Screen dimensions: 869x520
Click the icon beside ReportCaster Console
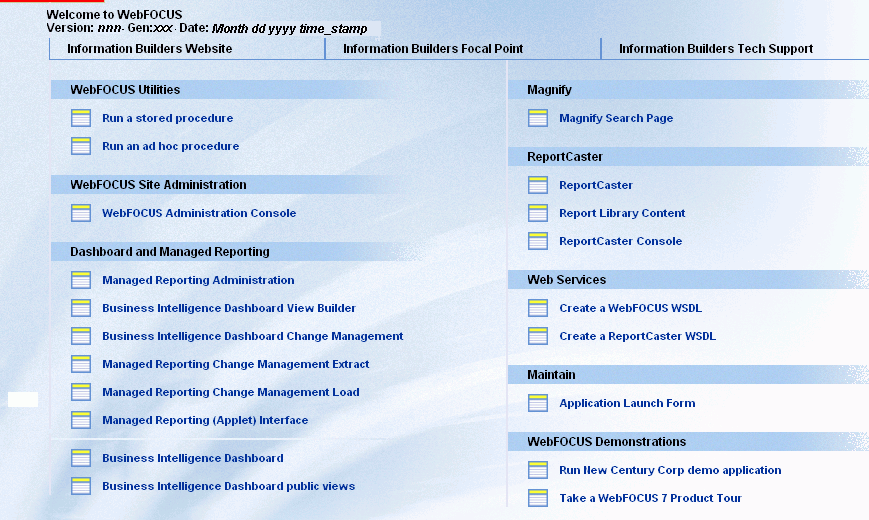point(538,241)
